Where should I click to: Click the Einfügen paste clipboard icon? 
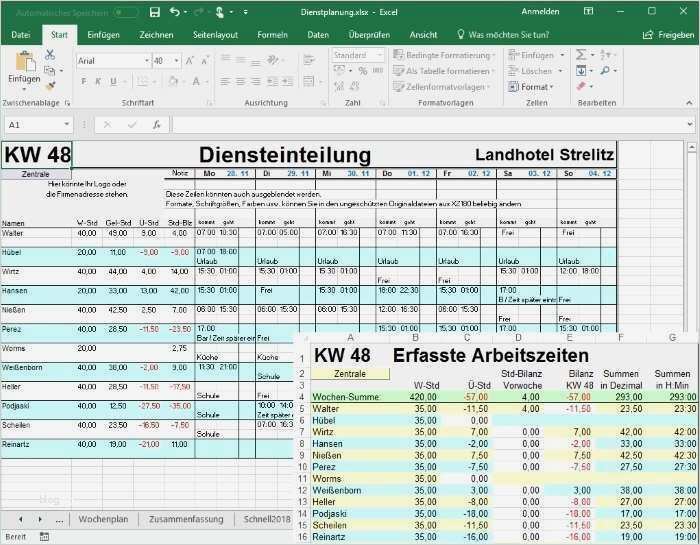(25, 62)
